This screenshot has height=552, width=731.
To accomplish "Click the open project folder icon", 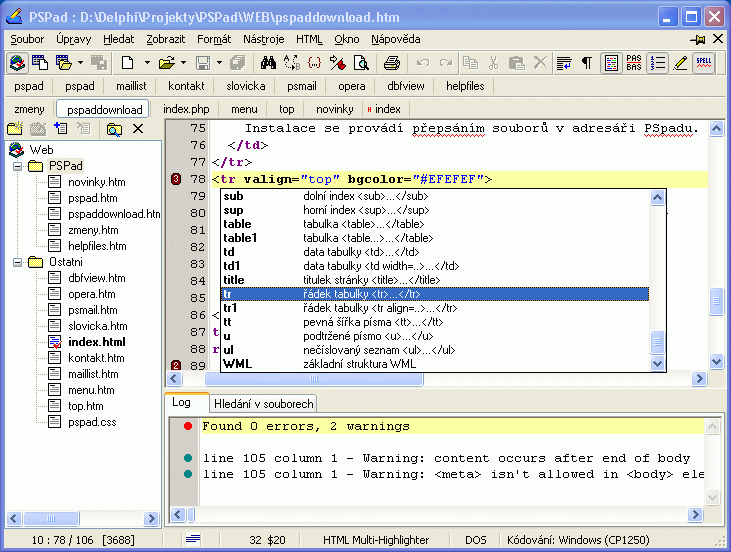I will coord(63,62).
